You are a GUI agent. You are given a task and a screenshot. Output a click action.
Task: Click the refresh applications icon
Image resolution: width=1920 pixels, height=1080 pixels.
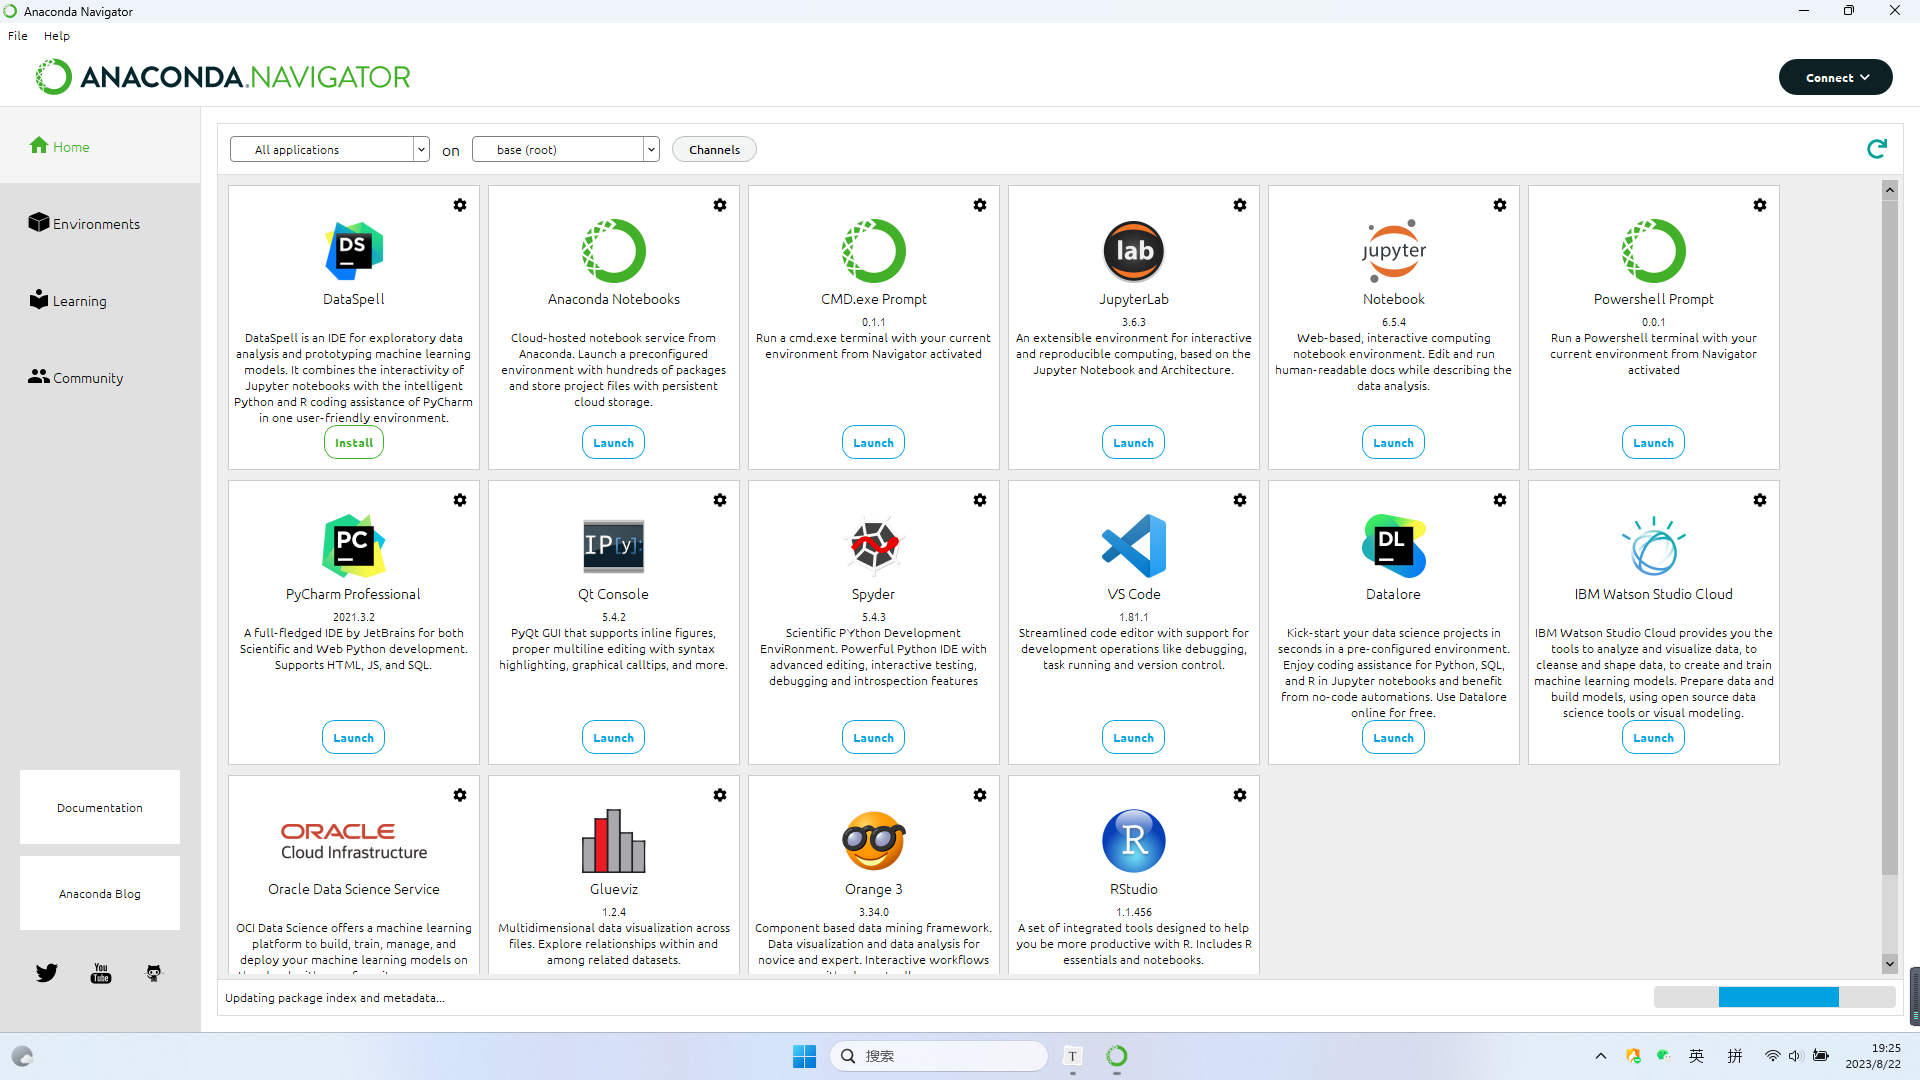click(x=1877, y=149)
